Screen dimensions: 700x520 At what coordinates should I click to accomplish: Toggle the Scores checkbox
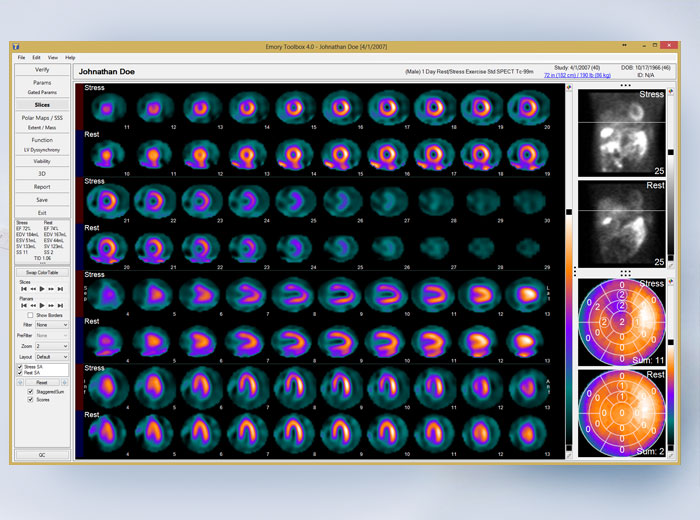click(x=30, y=400)
